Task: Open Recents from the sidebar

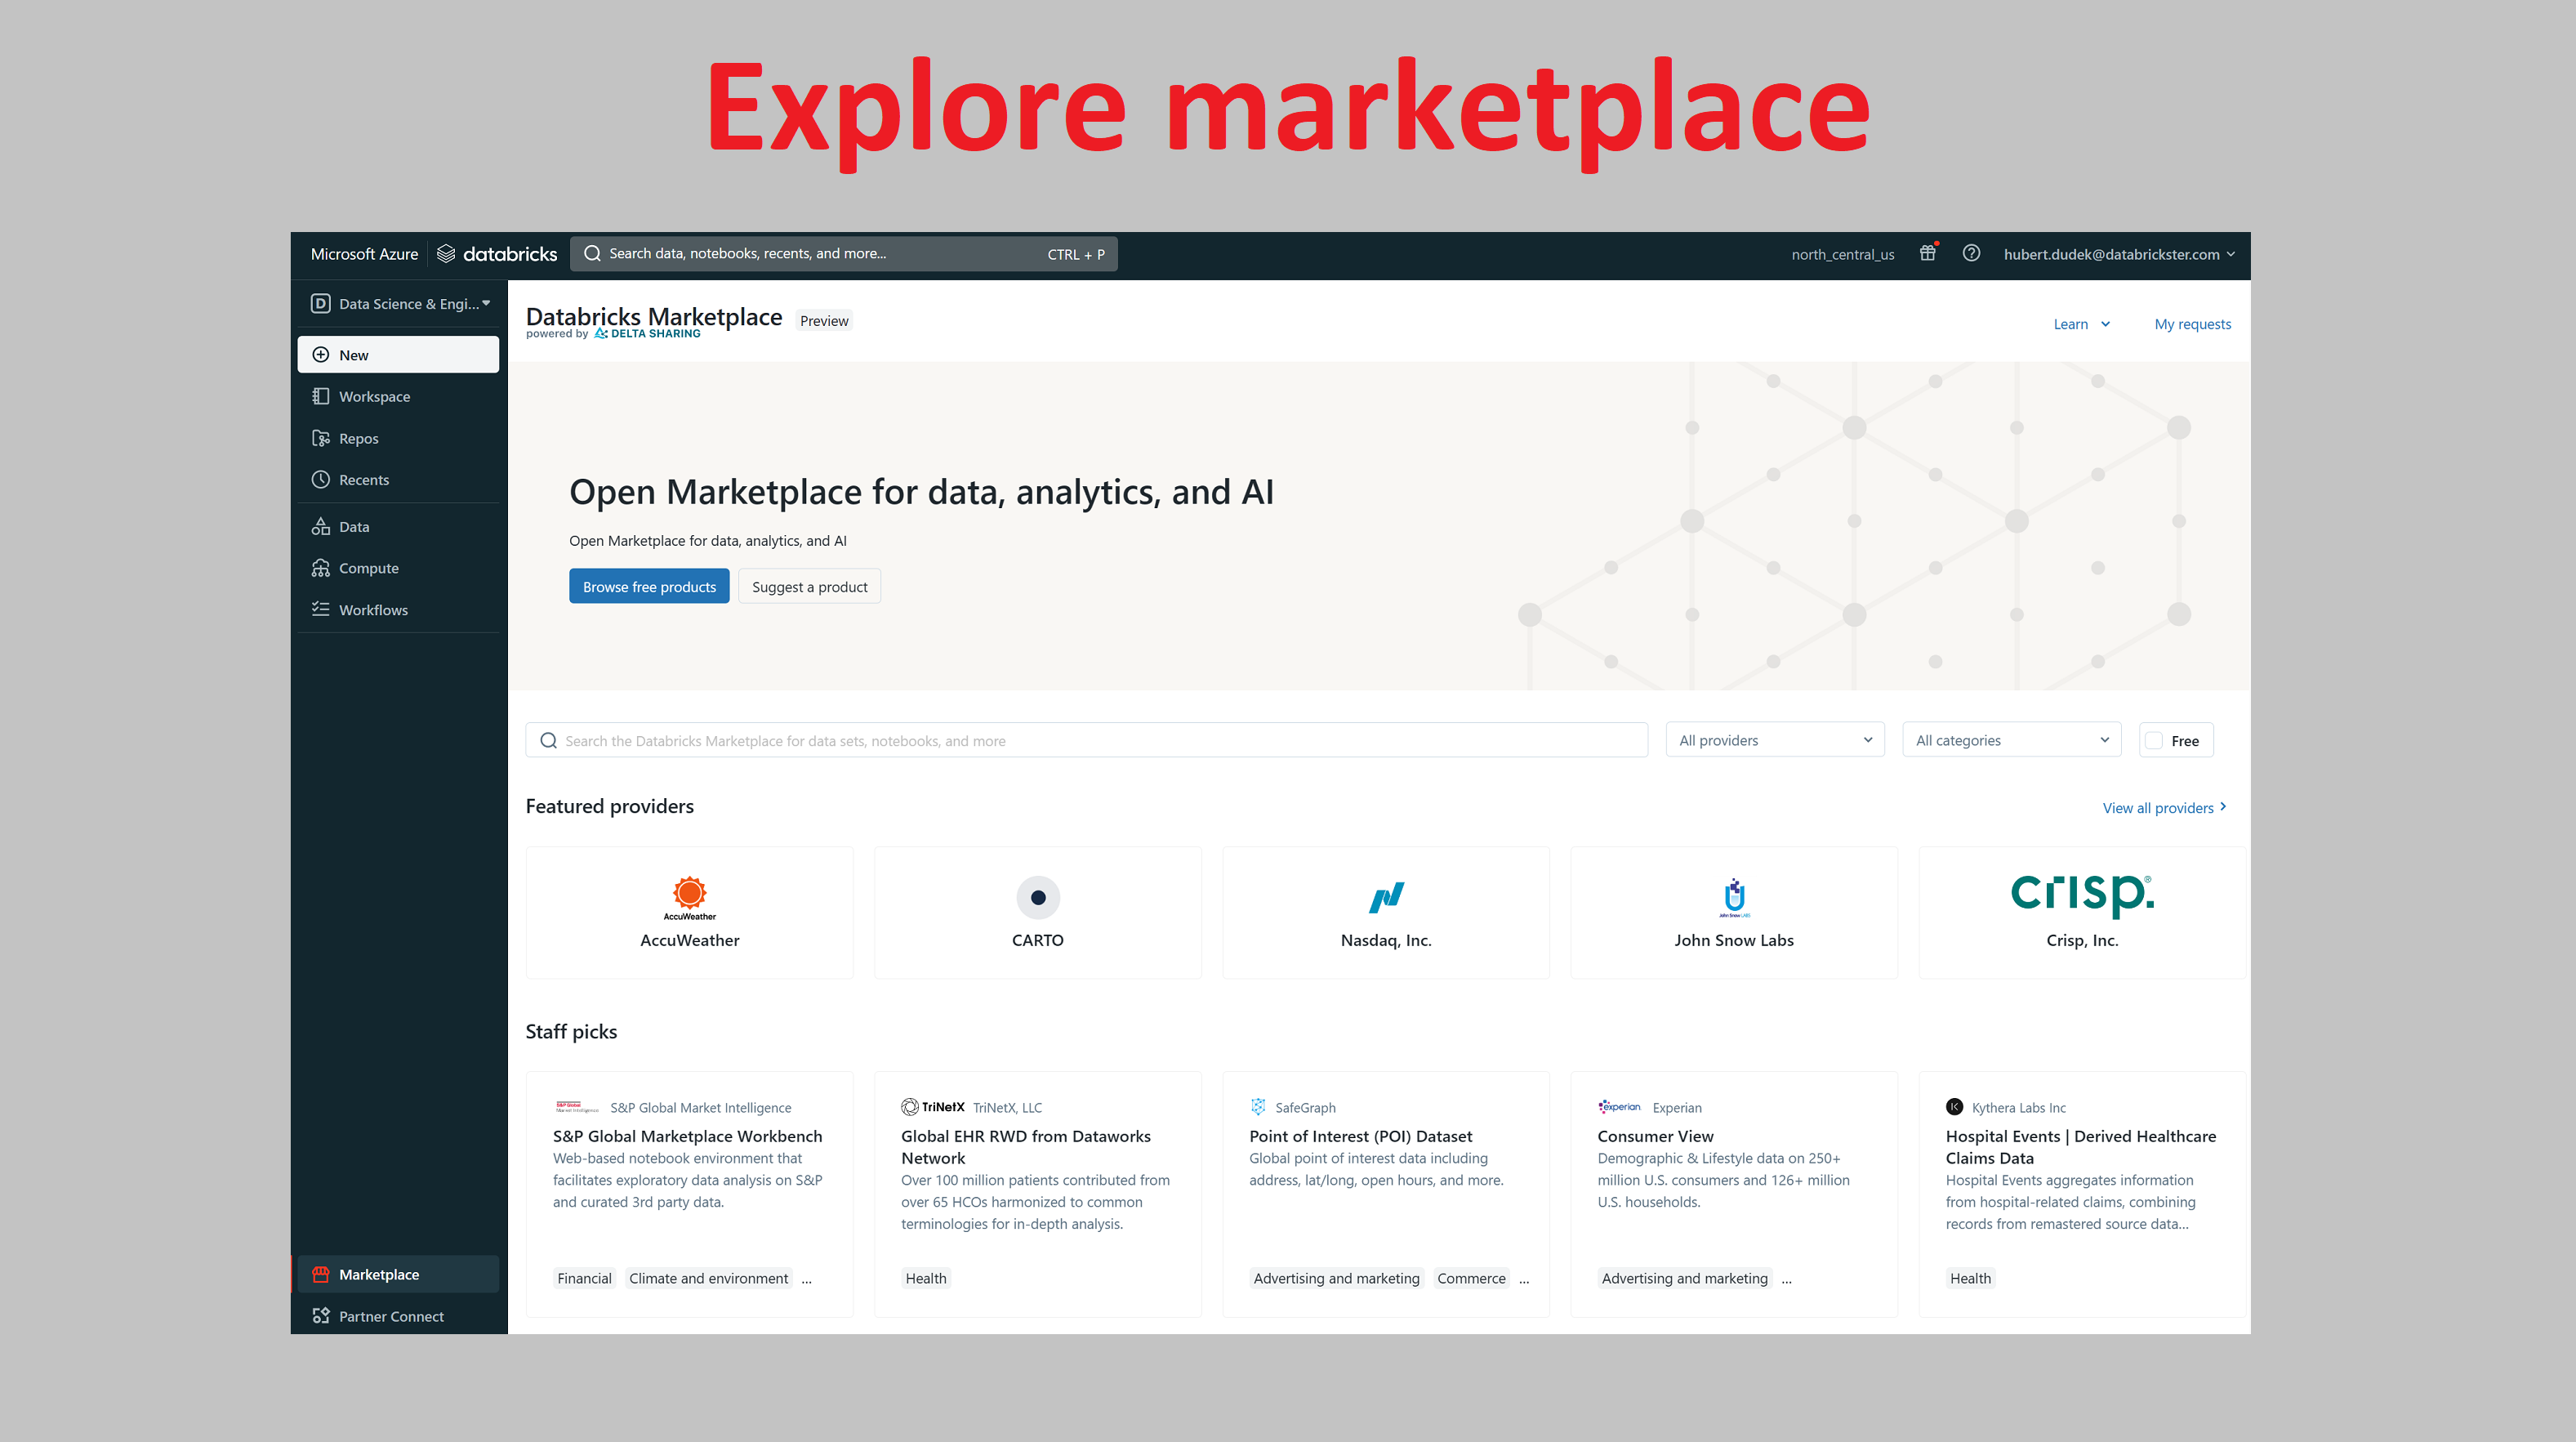Action: [363, 480]
